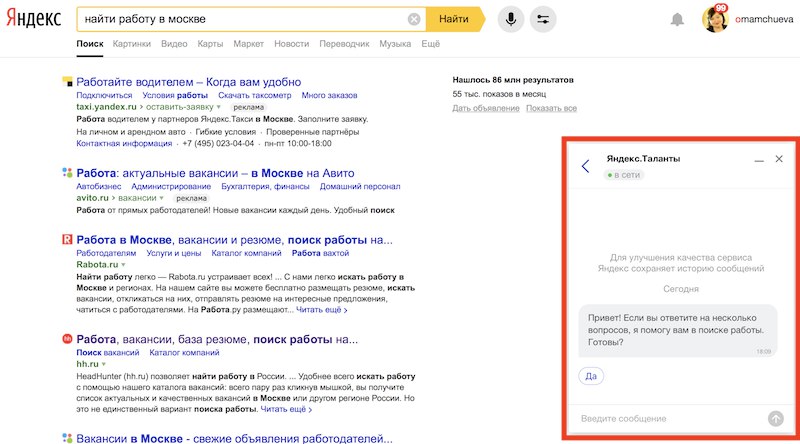Open the user avatar with 99 badge
Screen dimensions: 800x444
(715, 19)
